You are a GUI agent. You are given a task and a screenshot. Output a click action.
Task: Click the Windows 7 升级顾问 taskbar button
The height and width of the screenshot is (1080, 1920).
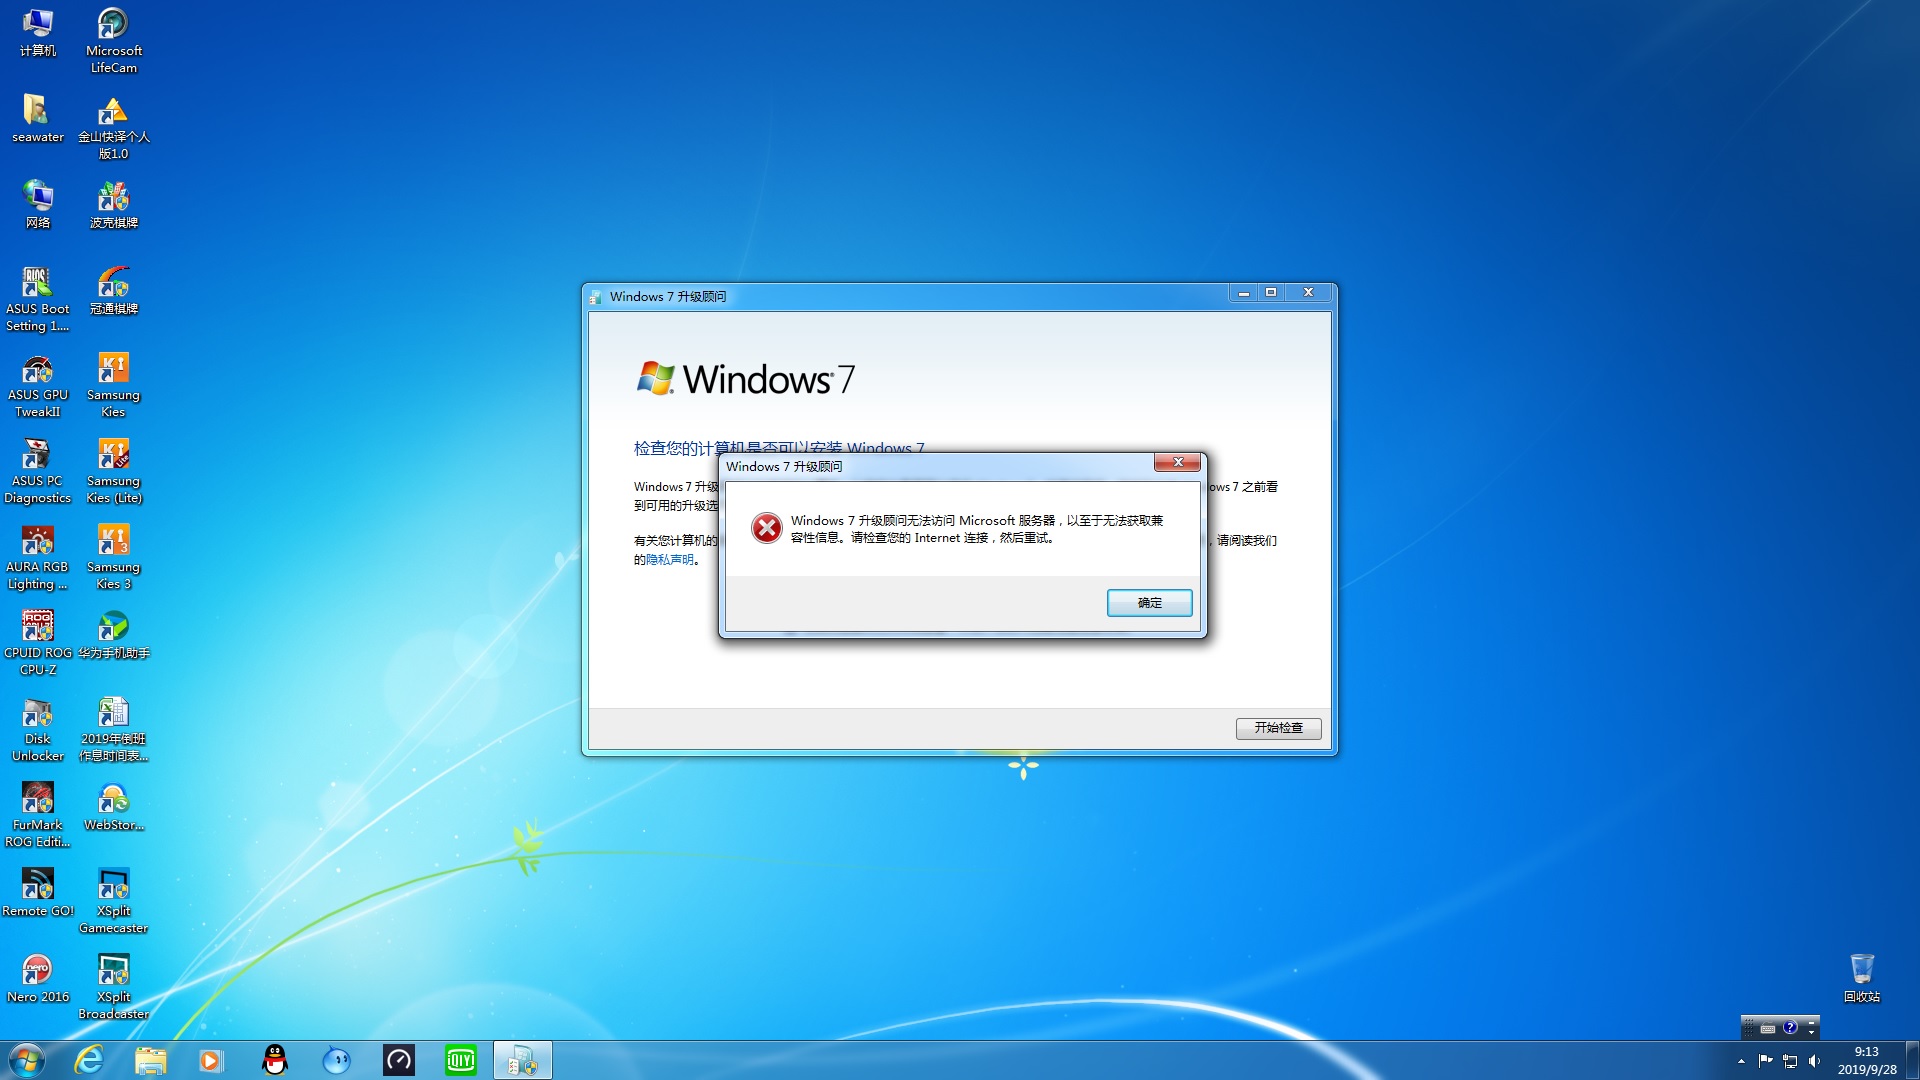[522, 1060]
